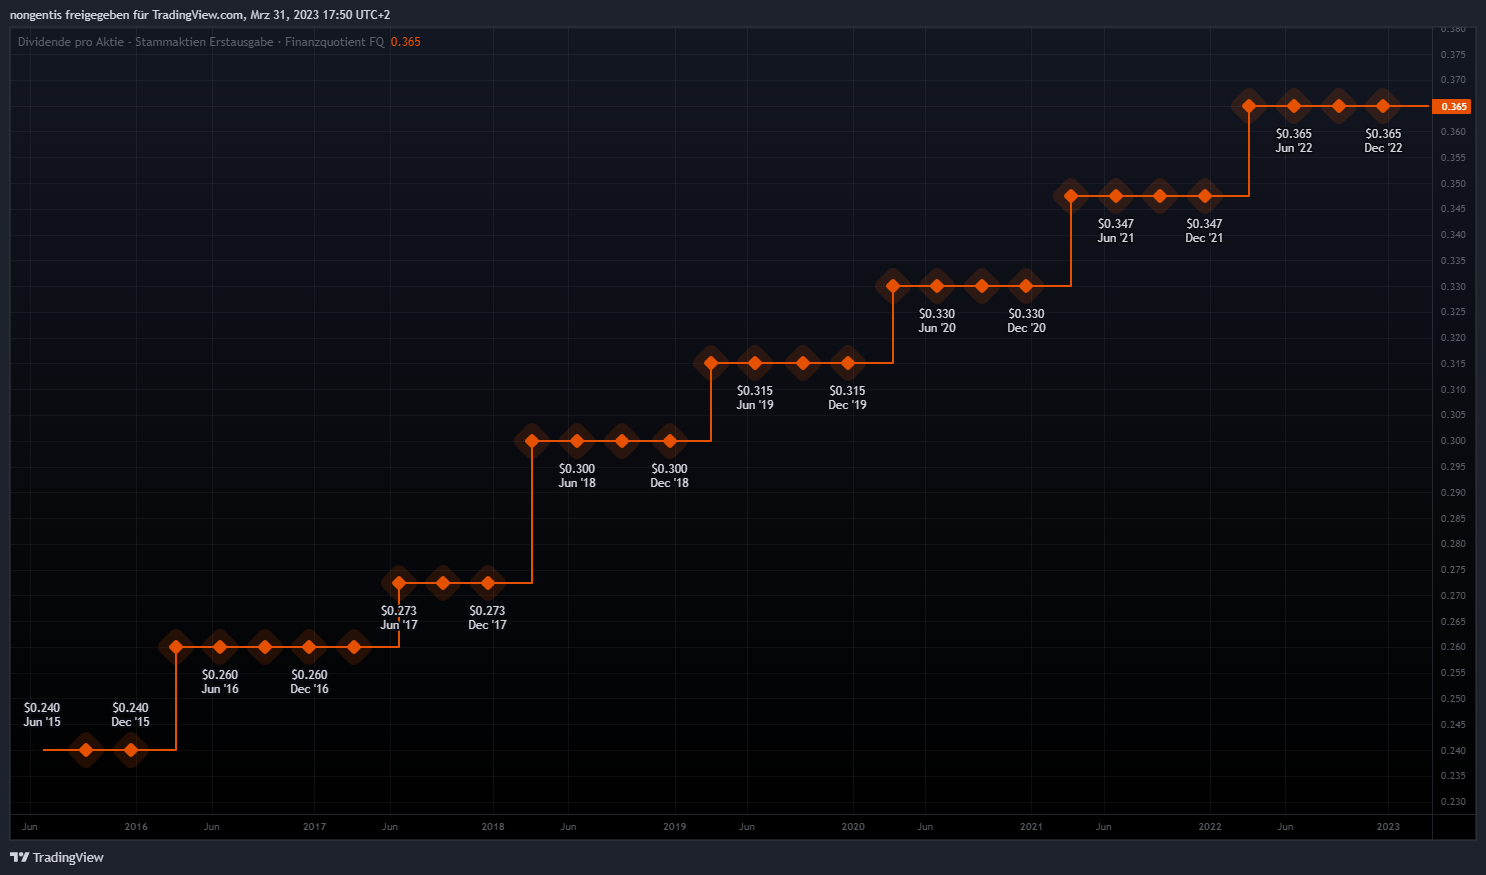This screenshot has width=1486, height=875.
Task: Click the diamond marker for Dec '15 $0.240
Action: (130, 749)
